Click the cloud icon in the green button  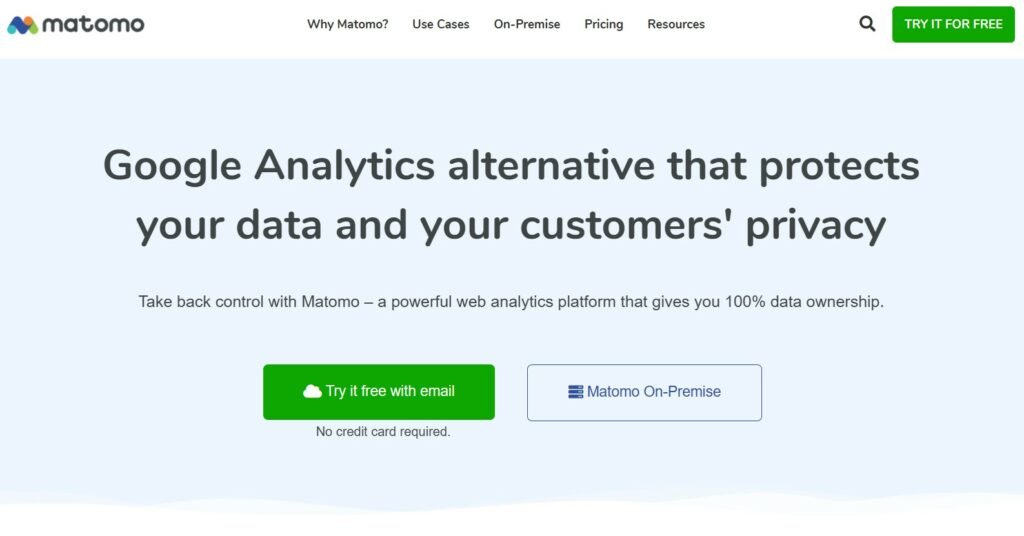point(312,391)
